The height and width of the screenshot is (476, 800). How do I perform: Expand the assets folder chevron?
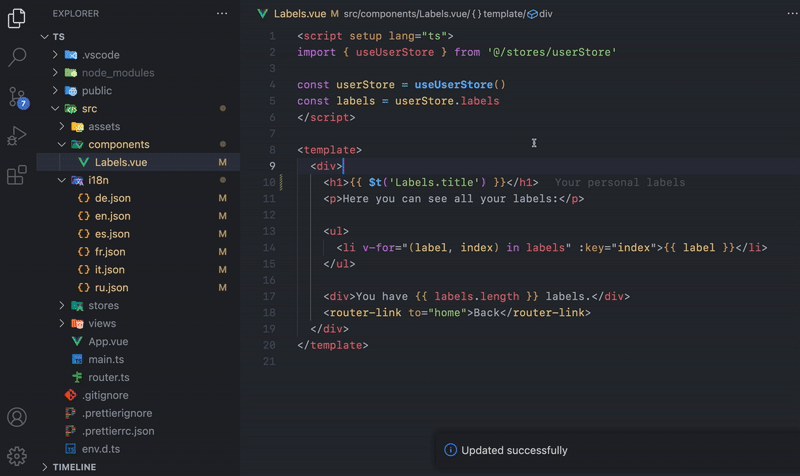[62, 126]
